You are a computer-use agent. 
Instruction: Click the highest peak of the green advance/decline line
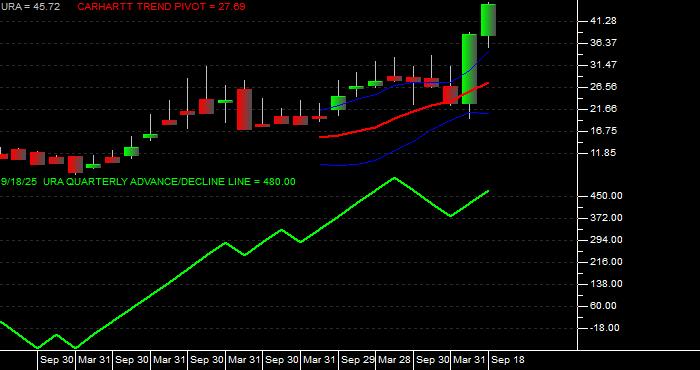point(394,178)
